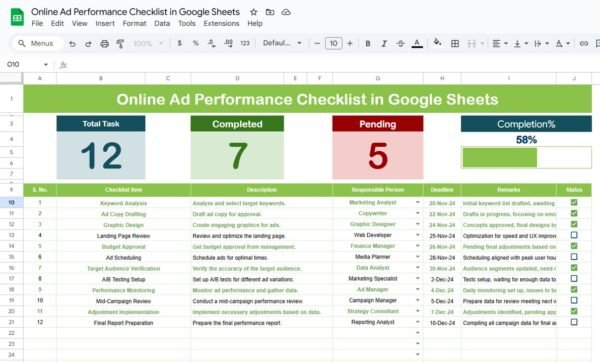This screenshot has height=363, width=600.
Task: Open the vertical align options
Action: 520,44
